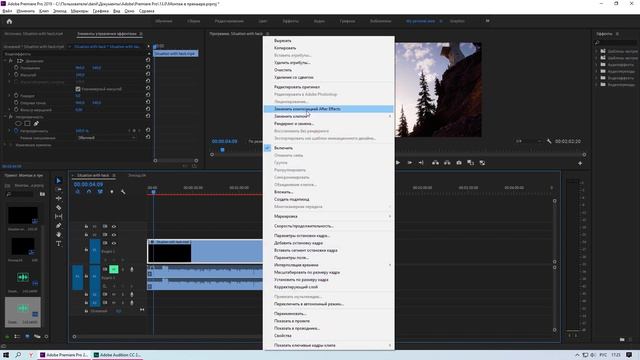
Task: Choose Nest in the context menu
Action: click(x=329, y=192)
